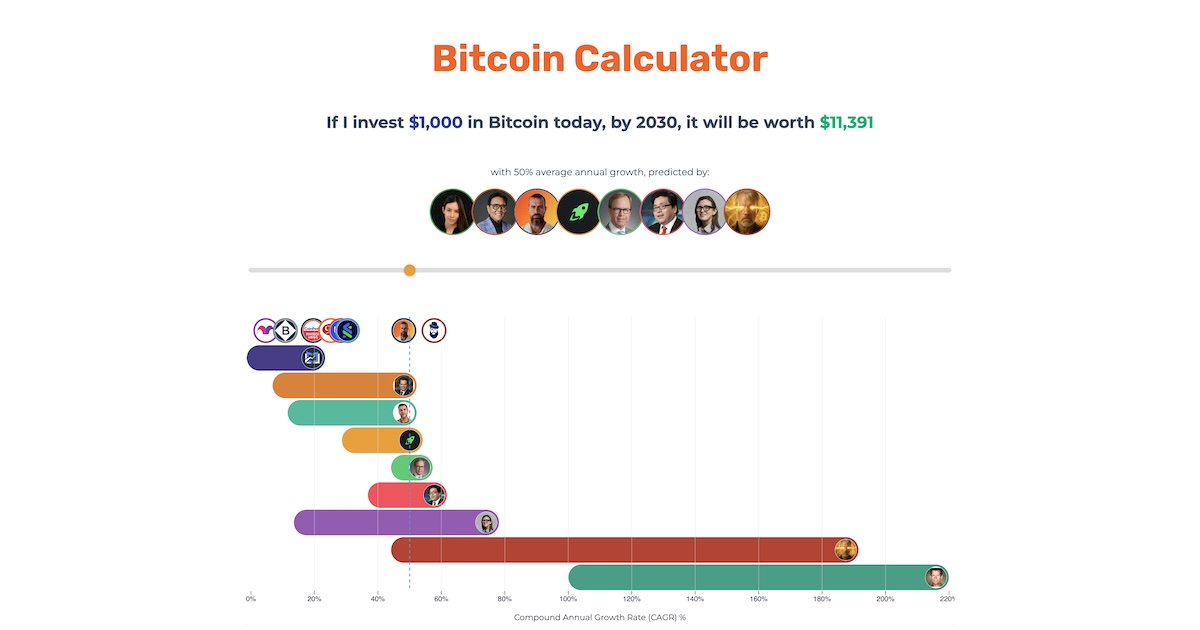This screenshot has width=1200, height=630.
Task: Click the longest teal prediction bar
Action: 750,577
